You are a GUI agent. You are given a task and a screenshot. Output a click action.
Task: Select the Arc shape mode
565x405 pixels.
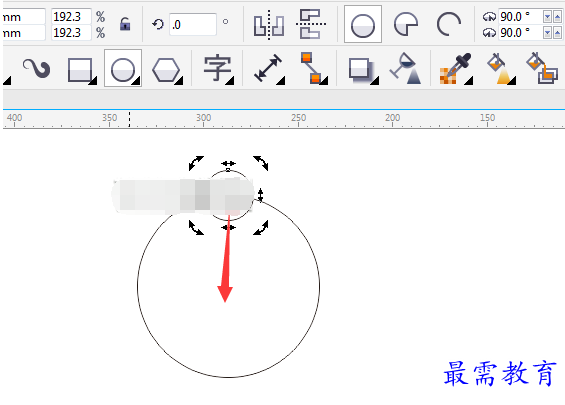pos(449,24)
